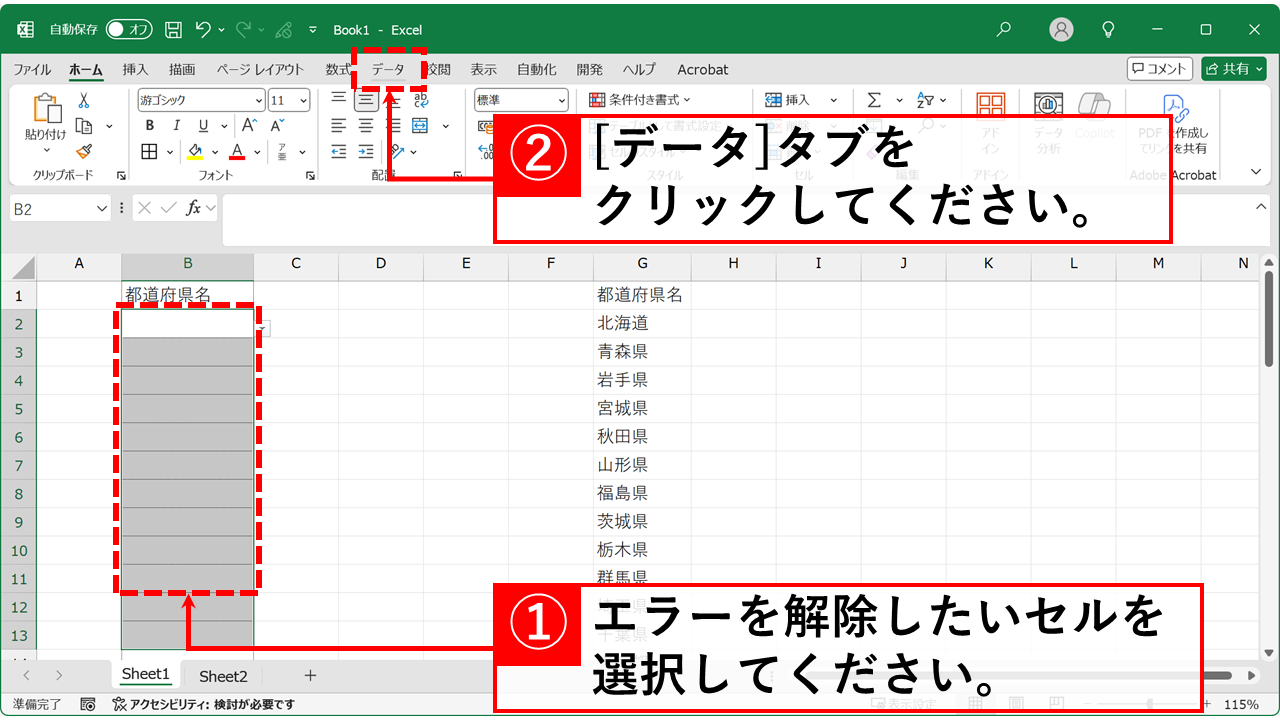Click the 共有 share button
Viewport: 1280px width, 720px height.
[x=1234, y=68]
